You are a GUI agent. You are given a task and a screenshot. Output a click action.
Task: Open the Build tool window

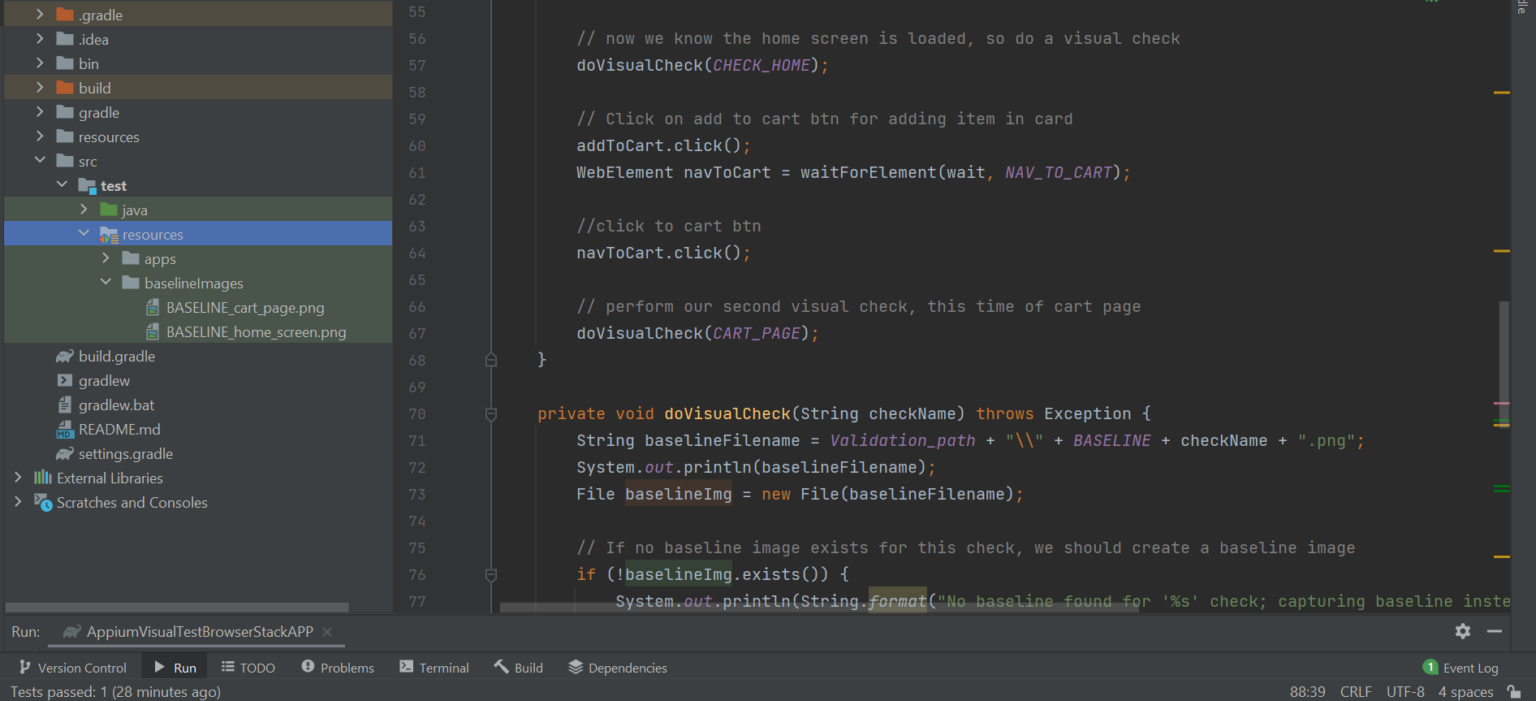(518, 667)
